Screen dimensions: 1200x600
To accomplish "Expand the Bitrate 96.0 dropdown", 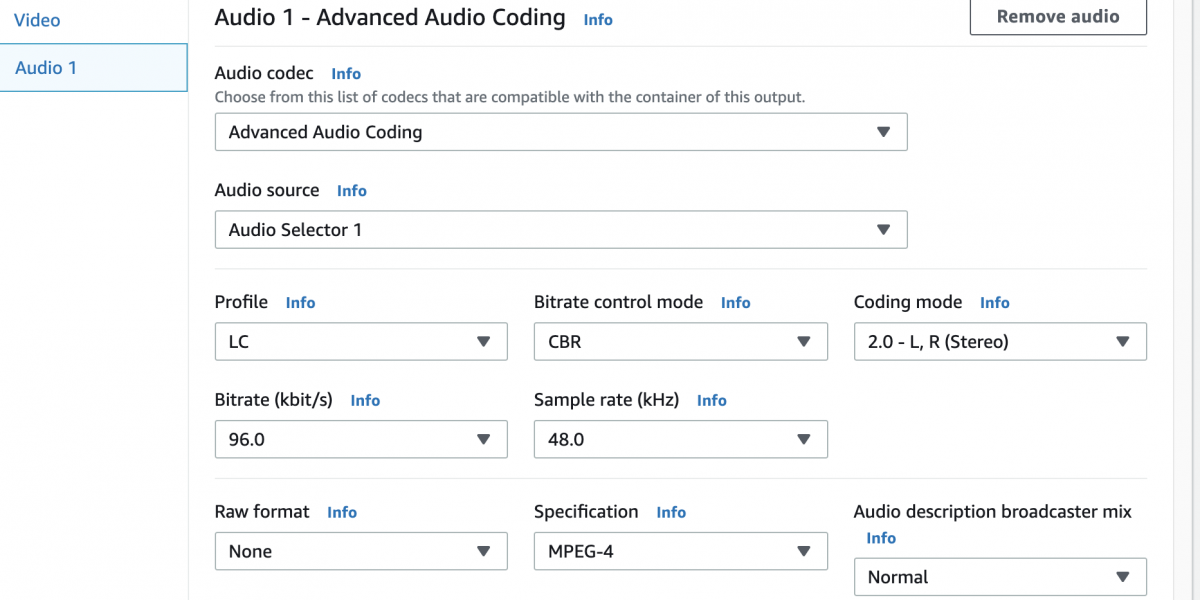I will pos(361,439).
